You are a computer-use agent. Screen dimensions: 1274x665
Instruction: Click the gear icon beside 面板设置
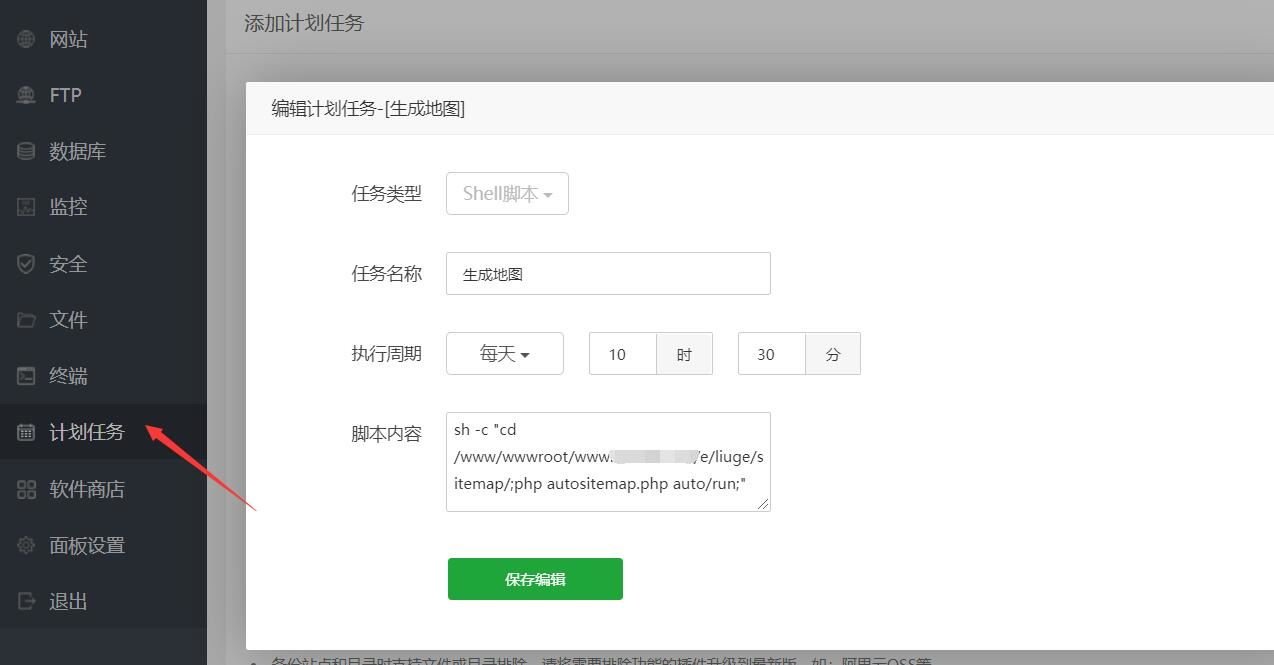(27, 545)
